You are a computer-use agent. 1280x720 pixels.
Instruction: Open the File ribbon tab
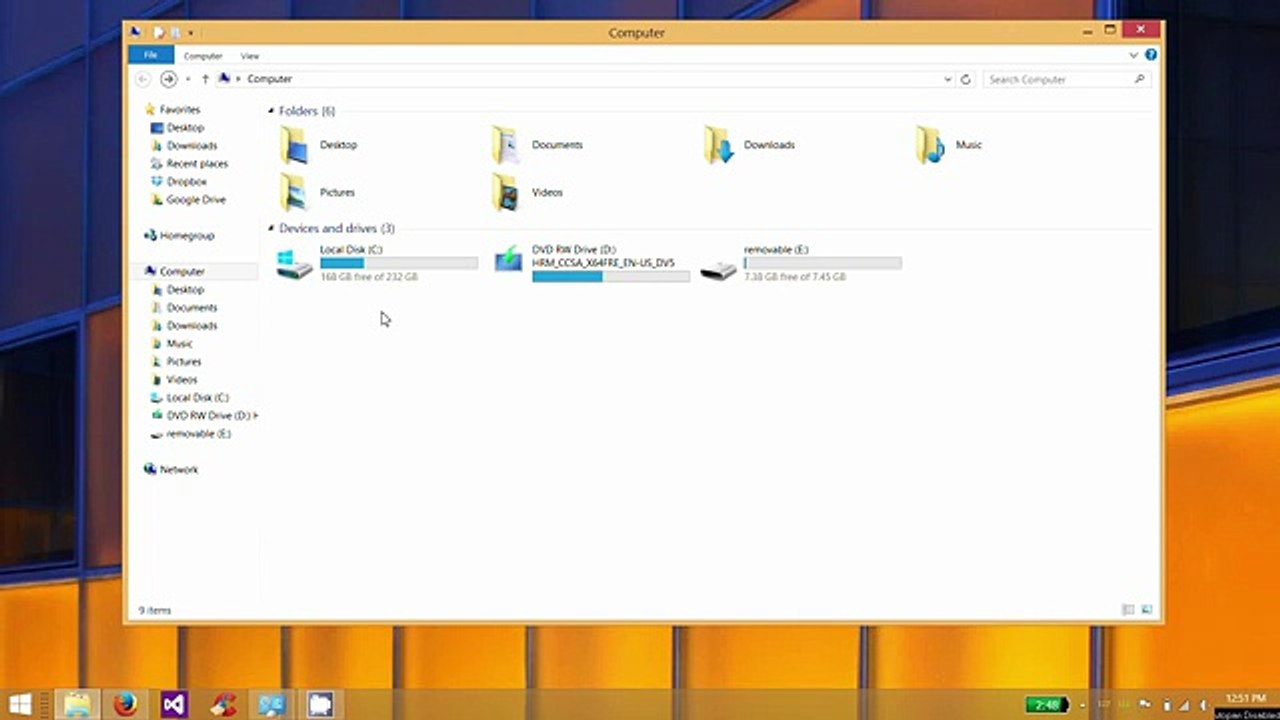(x=151, y=55)
